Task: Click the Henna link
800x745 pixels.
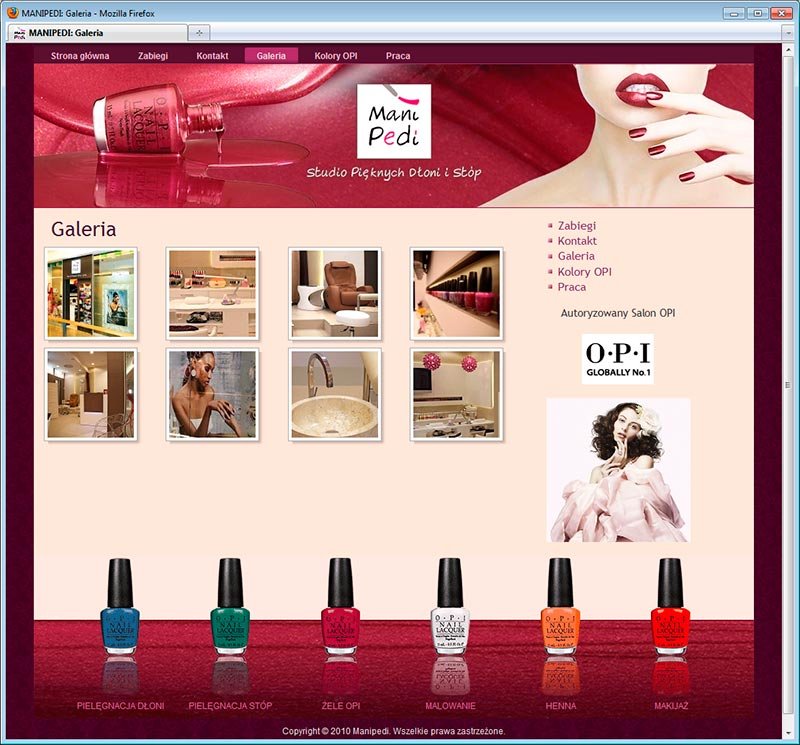Action: (x=561, y=706)
